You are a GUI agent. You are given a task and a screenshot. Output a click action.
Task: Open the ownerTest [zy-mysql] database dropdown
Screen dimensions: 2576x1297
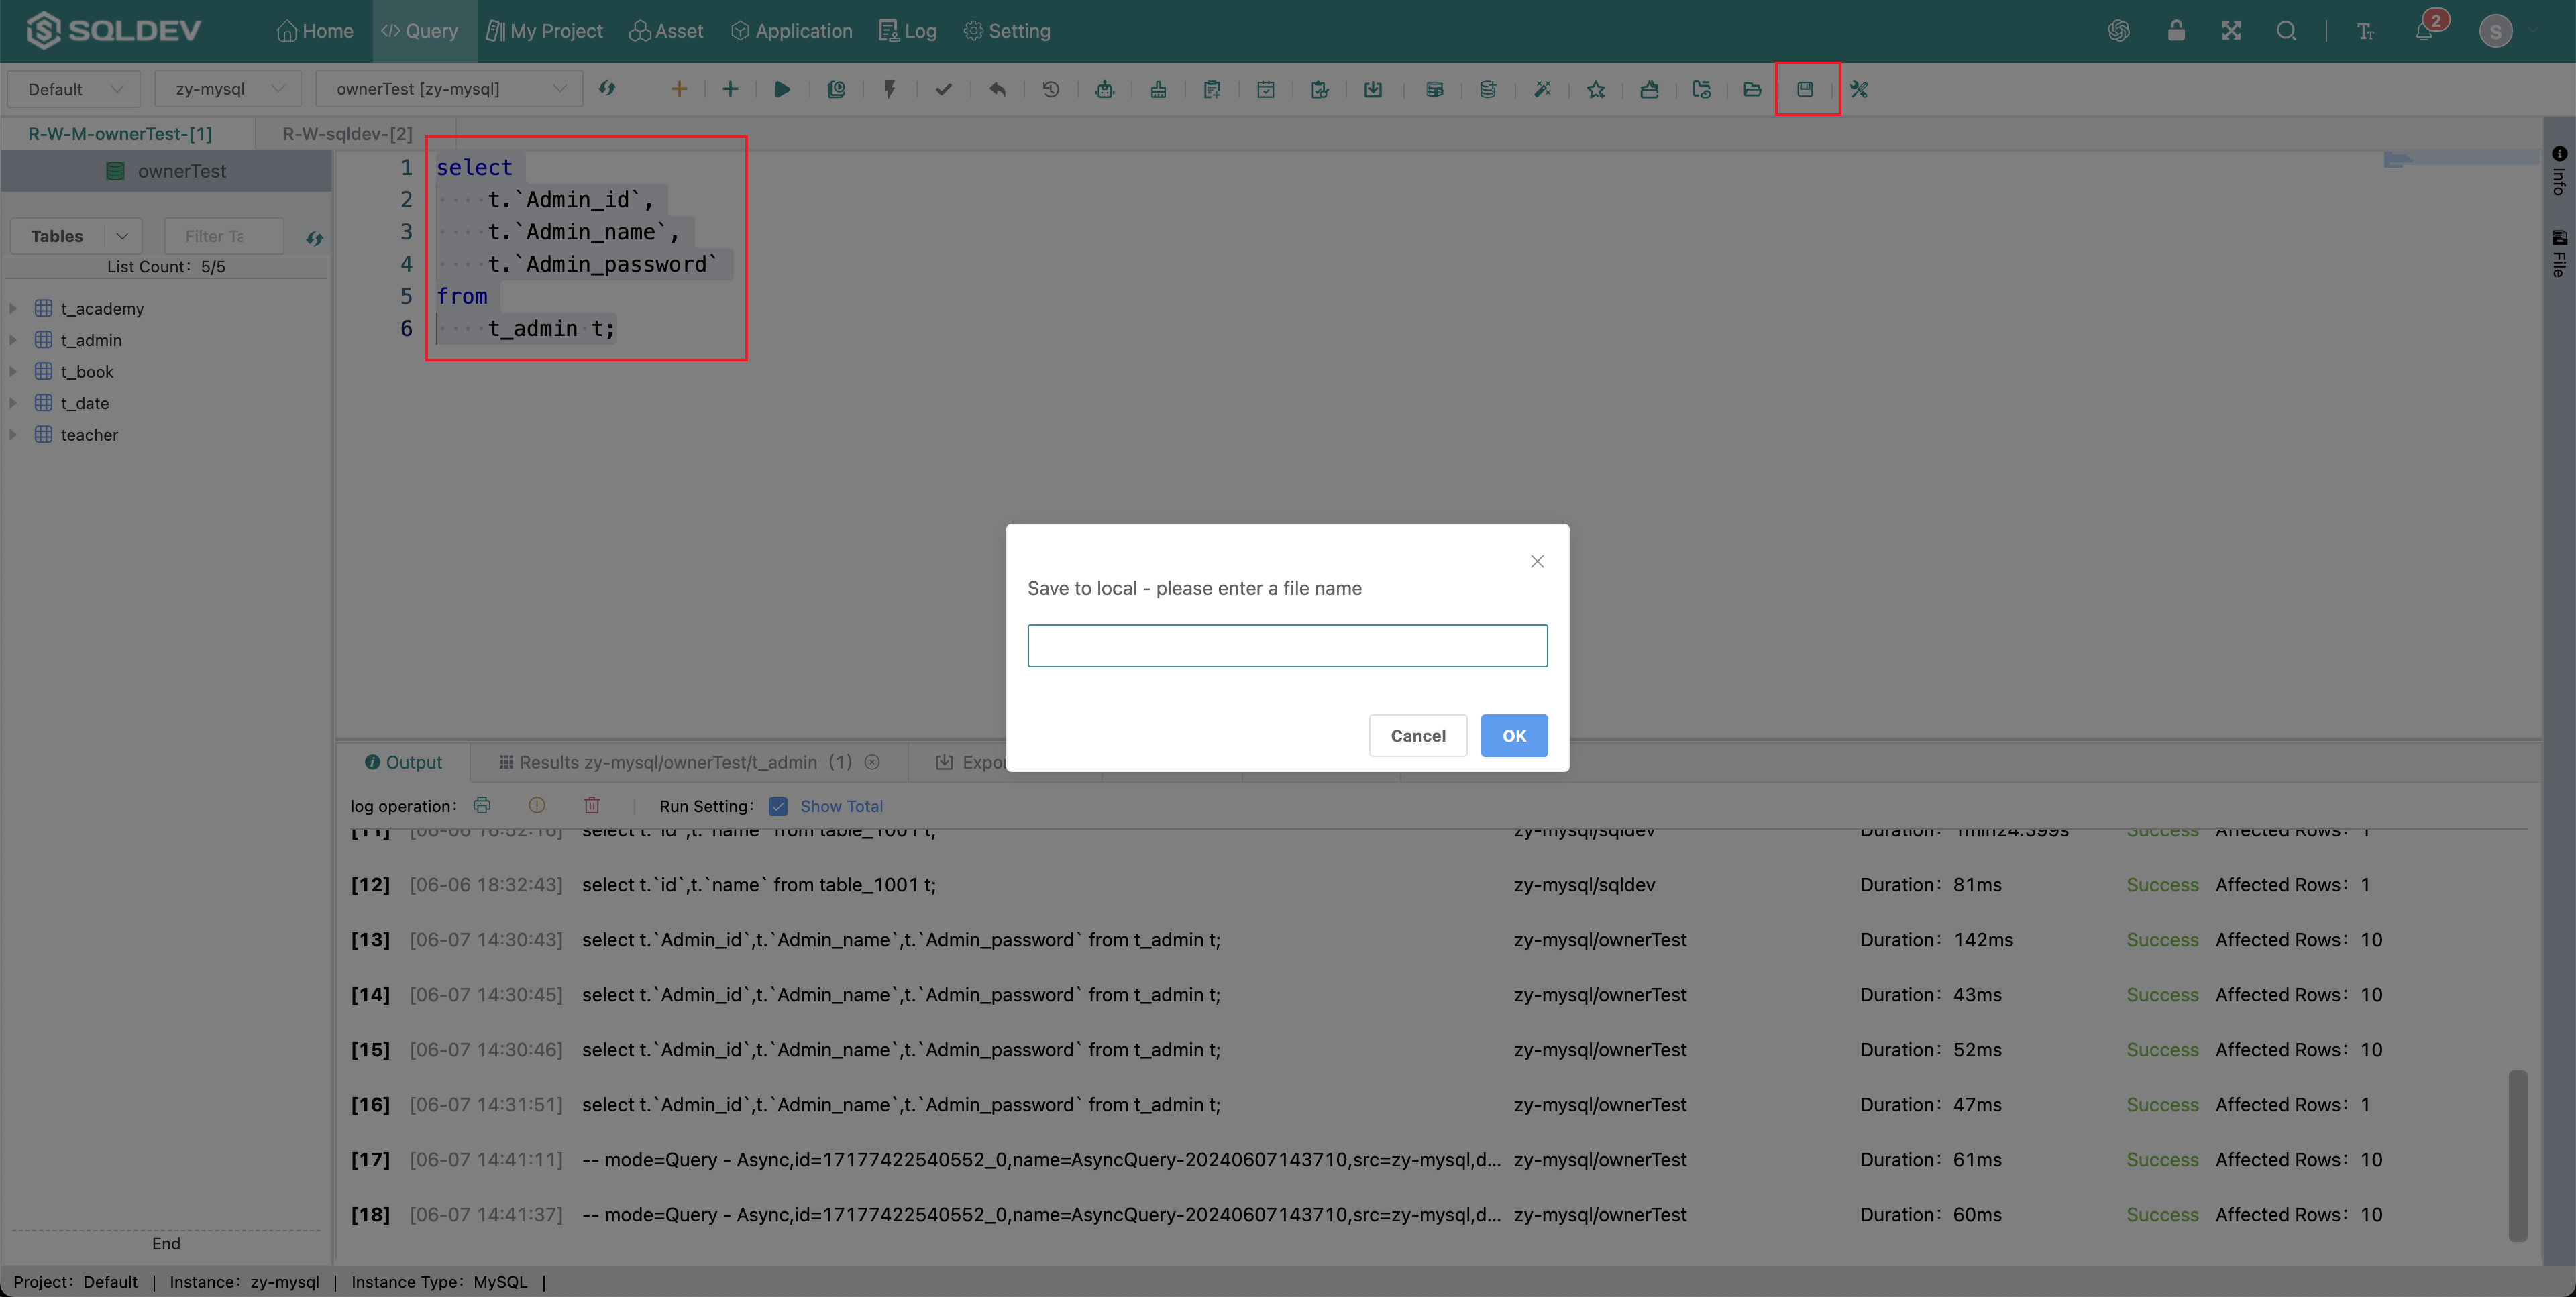point(449,89)
